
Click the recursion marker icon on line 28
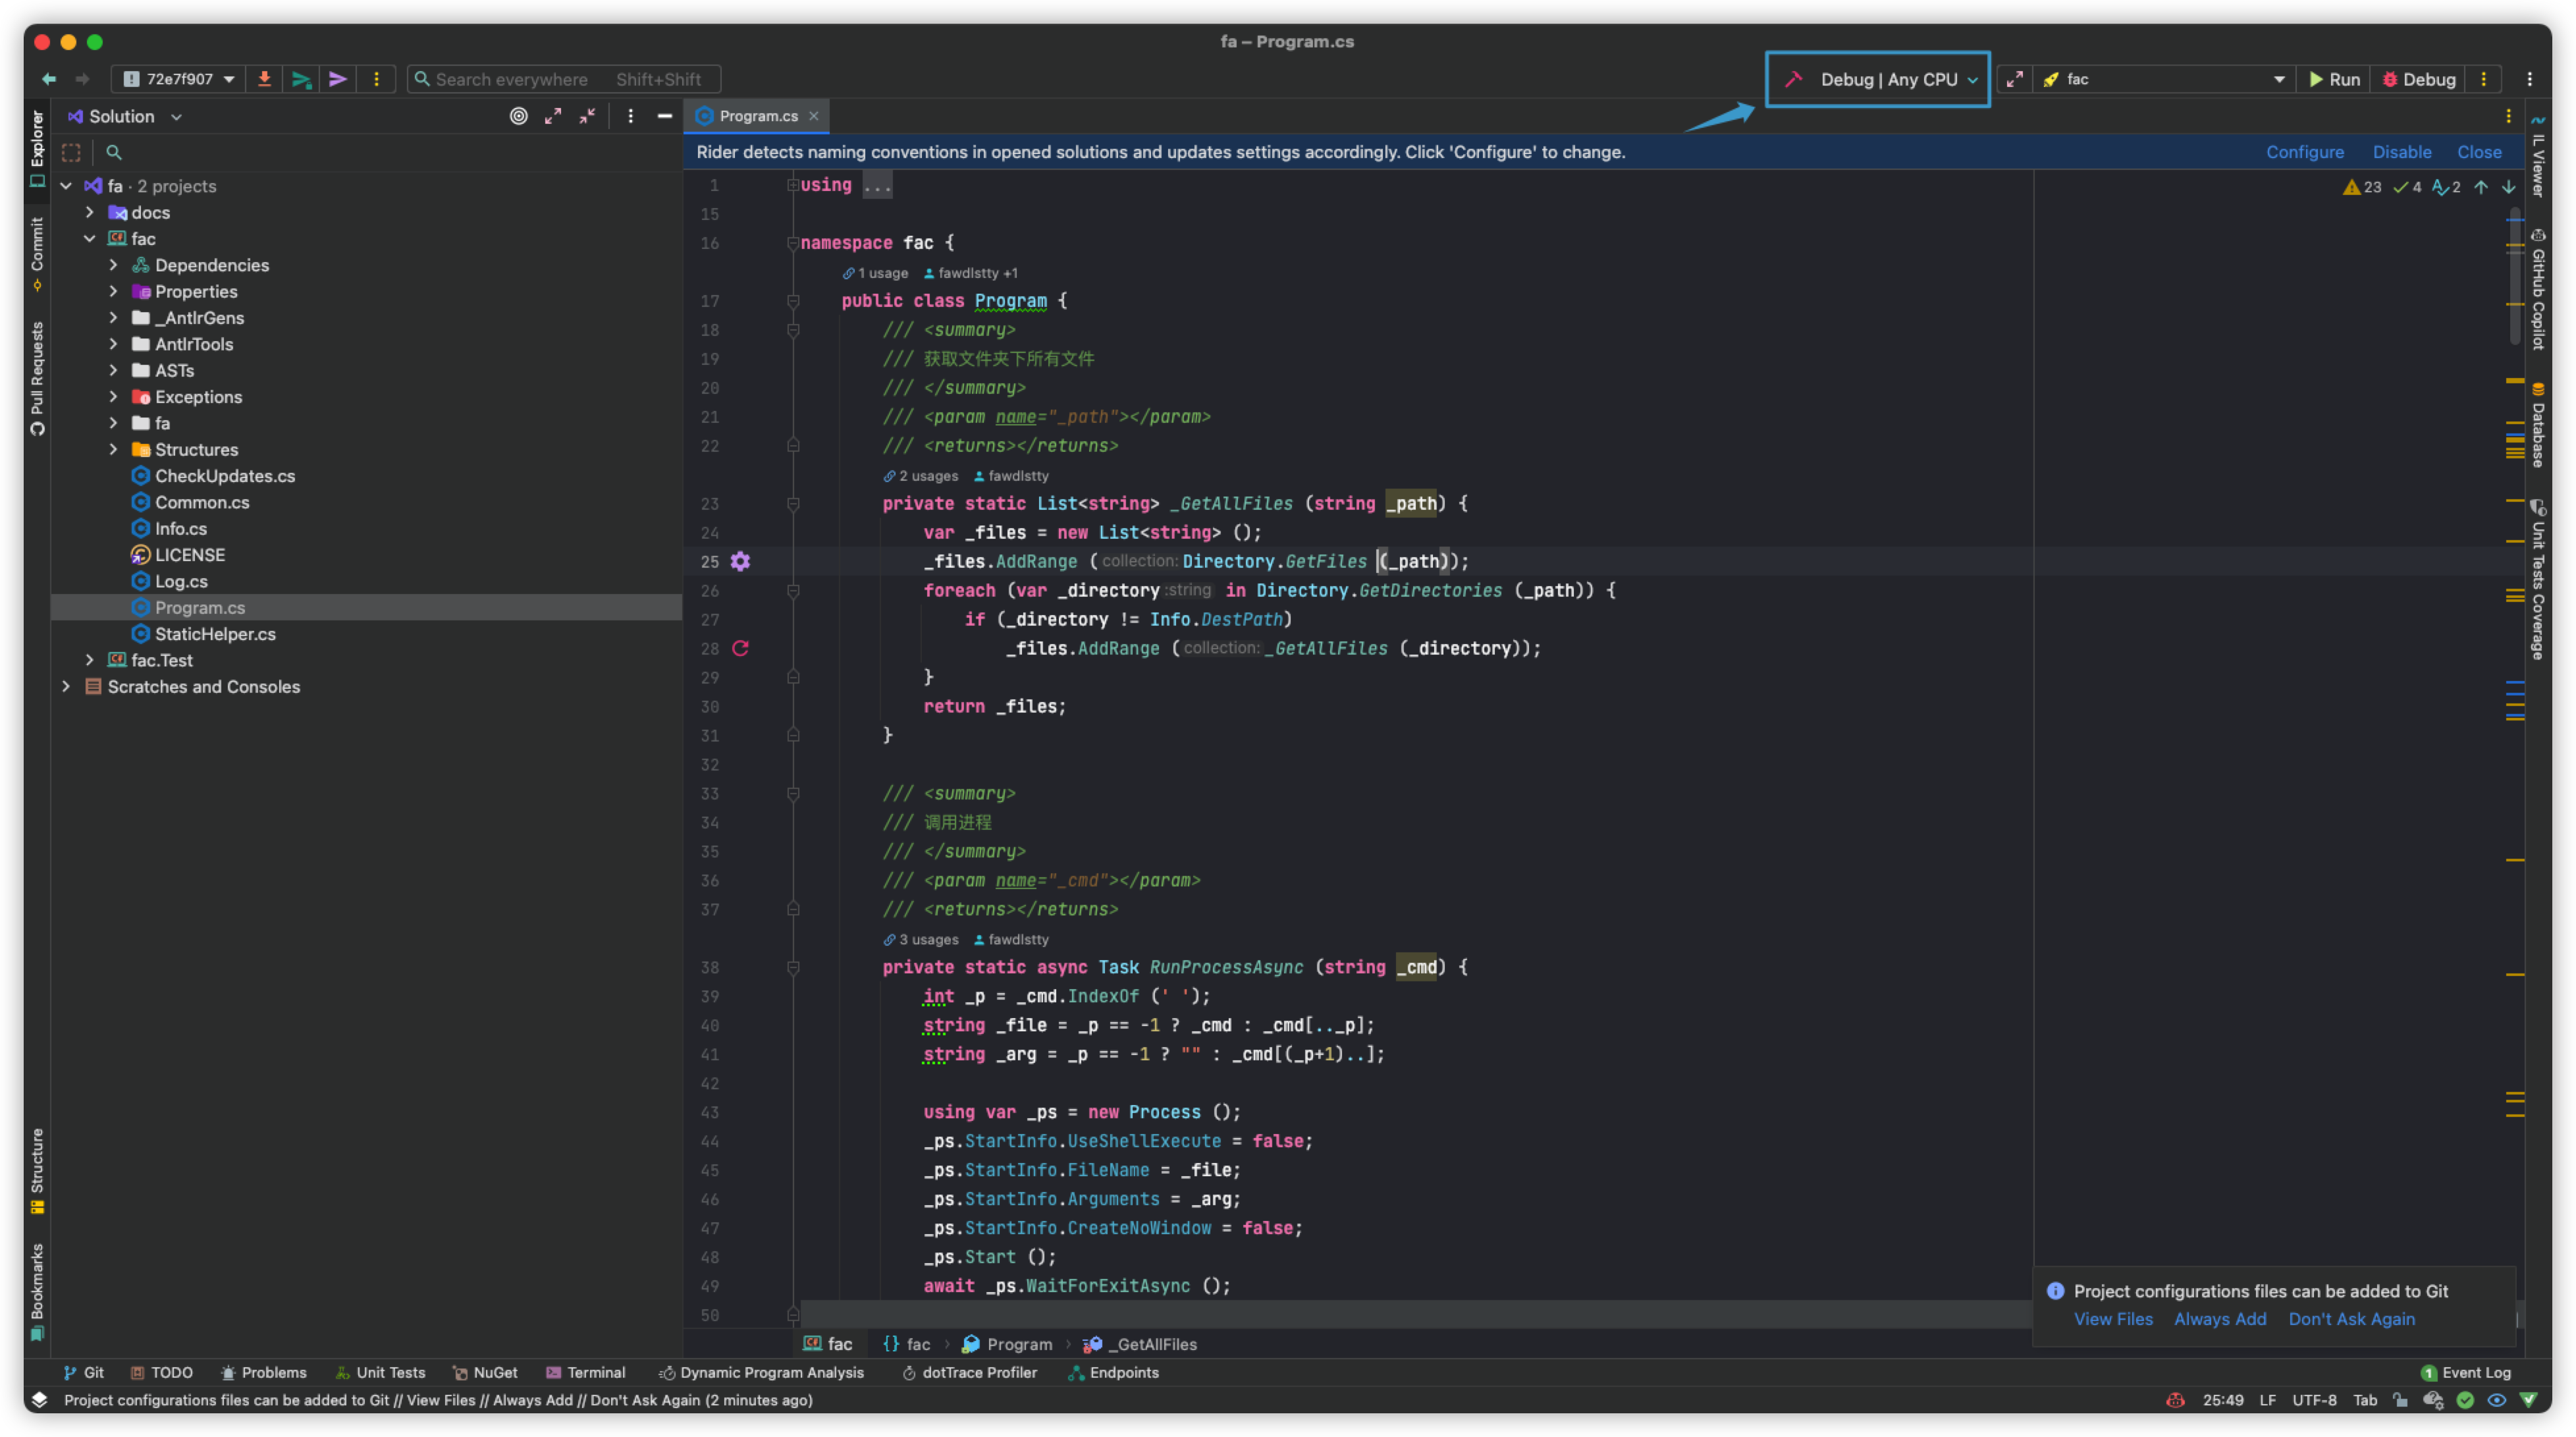coord(740,648)
